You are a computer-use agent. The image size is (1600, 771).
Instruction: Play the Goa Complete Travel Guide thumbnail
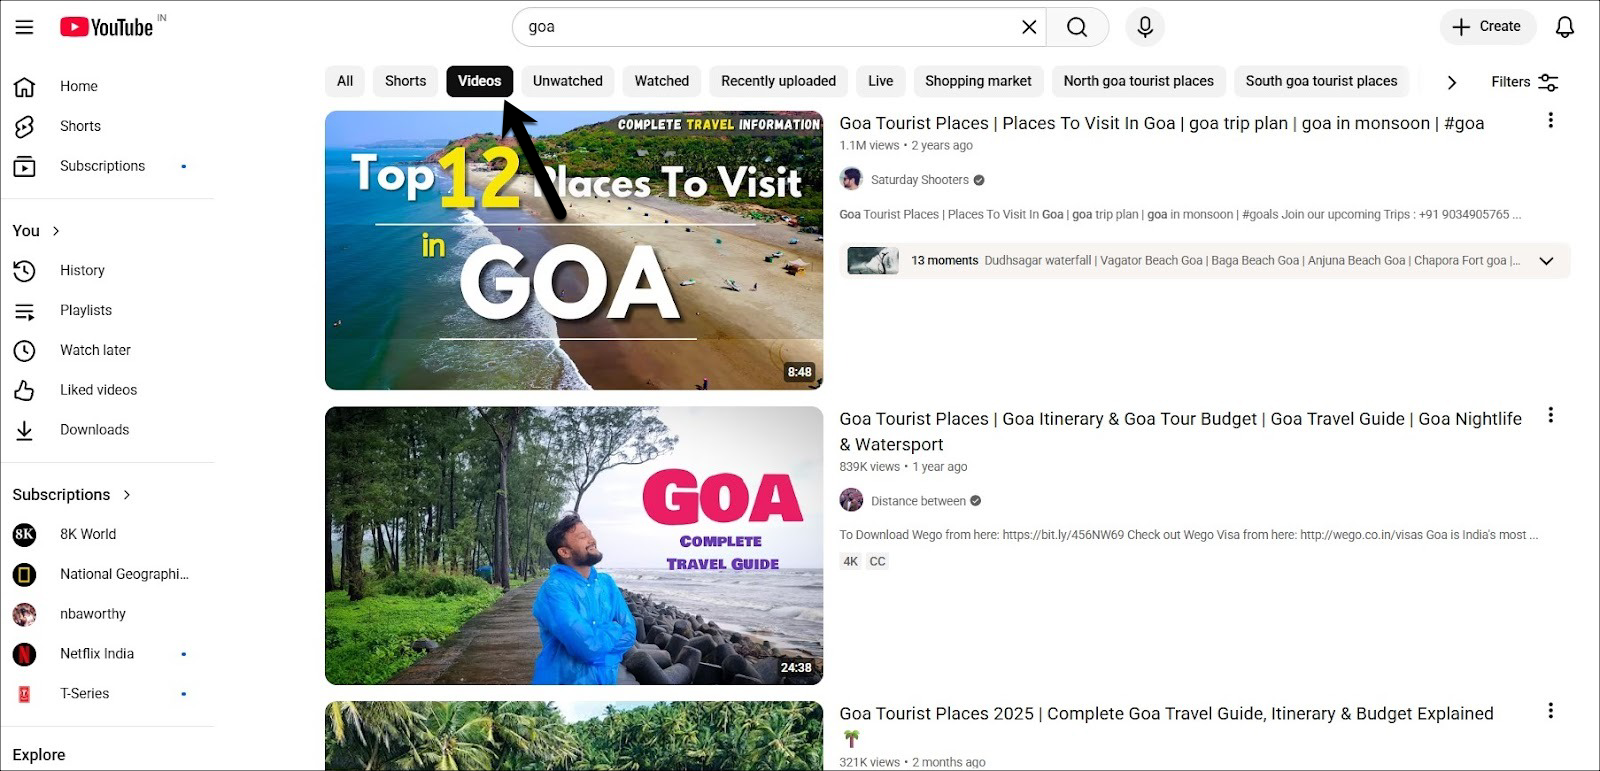tap(574, 545)
